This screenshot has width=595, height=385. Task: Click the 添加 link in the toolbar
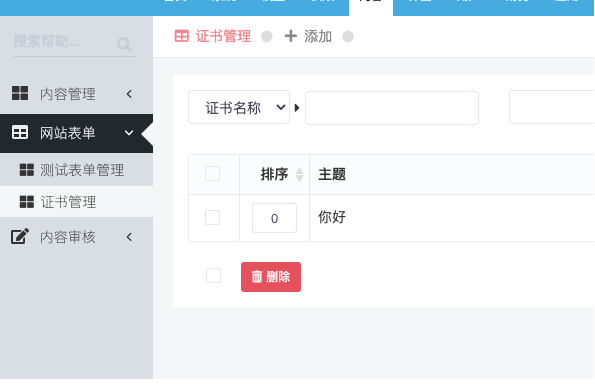(309, 36)
